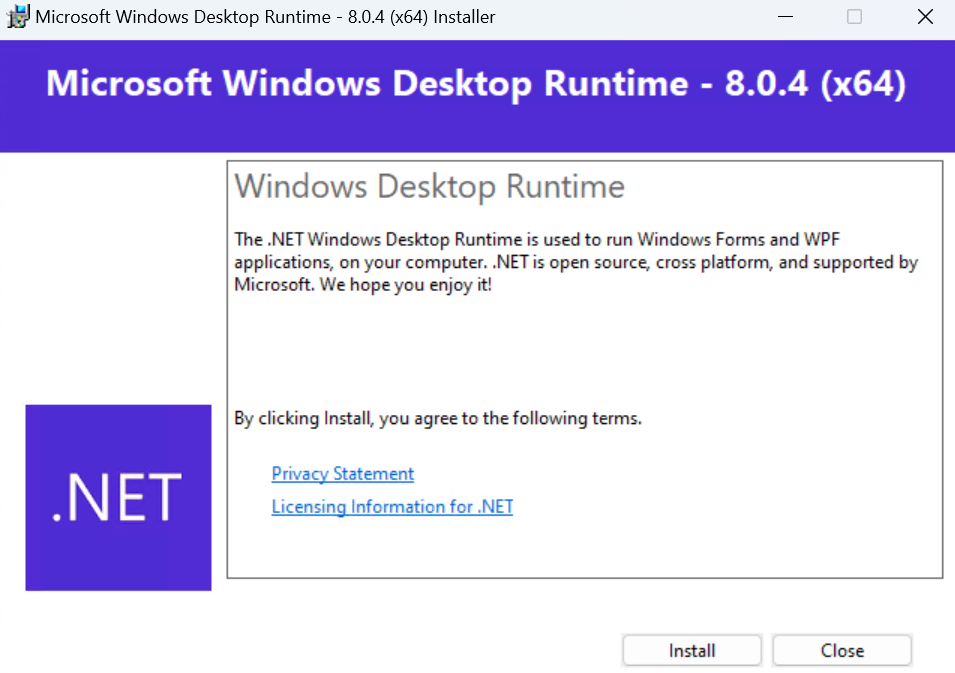Click the window title bar text
Screen dimensions: 955x673
[x=265, y=16]
